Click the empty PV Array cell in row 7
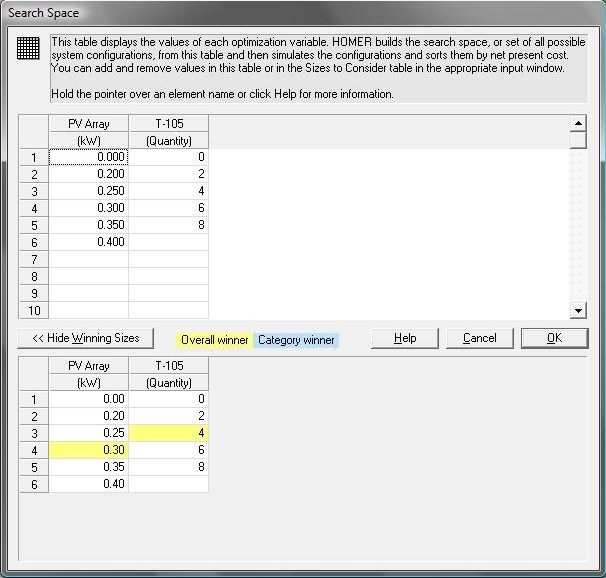Image resolution: width=606 pixels, height=578 pixels. coord(89,259)
